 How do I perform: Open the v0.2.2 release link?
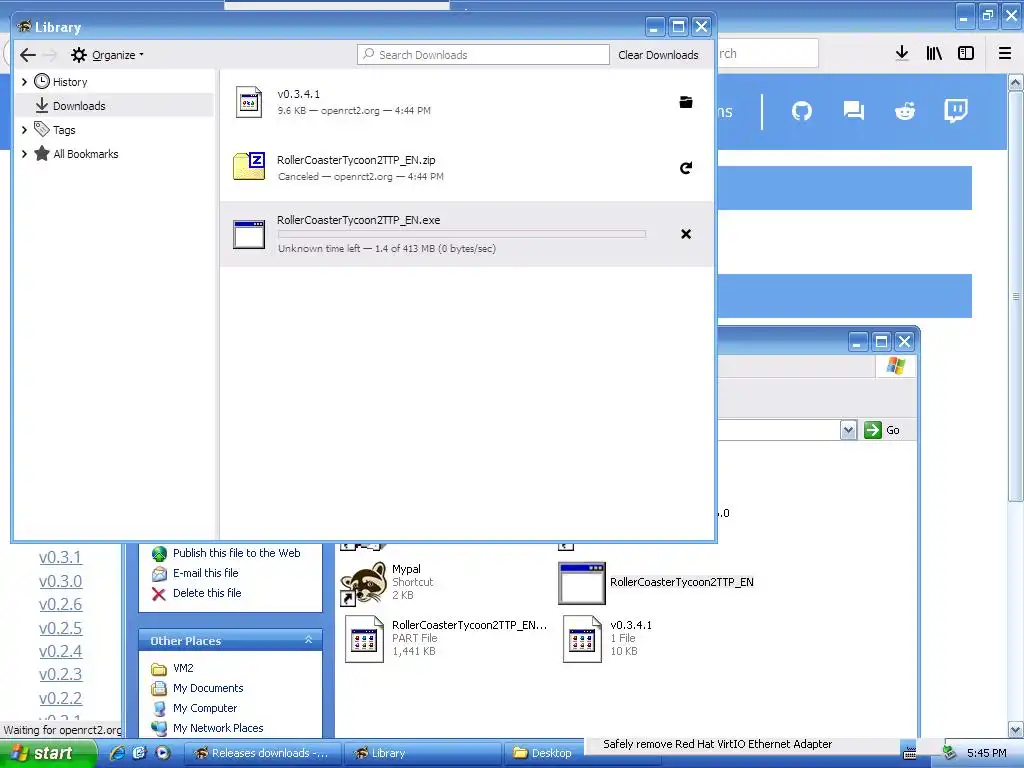pyautogui.click(x=60, y=698)
